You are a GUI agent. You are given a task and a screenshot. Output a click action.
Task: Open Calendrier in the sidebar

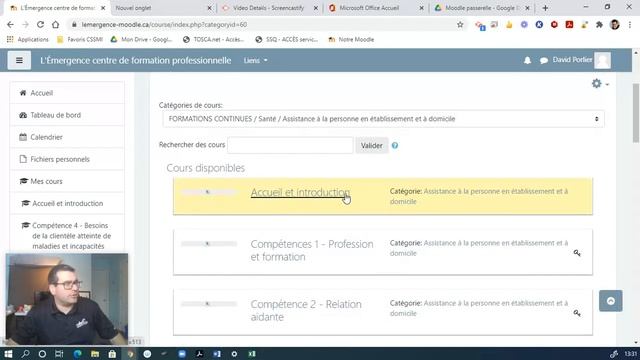point(67,137)
